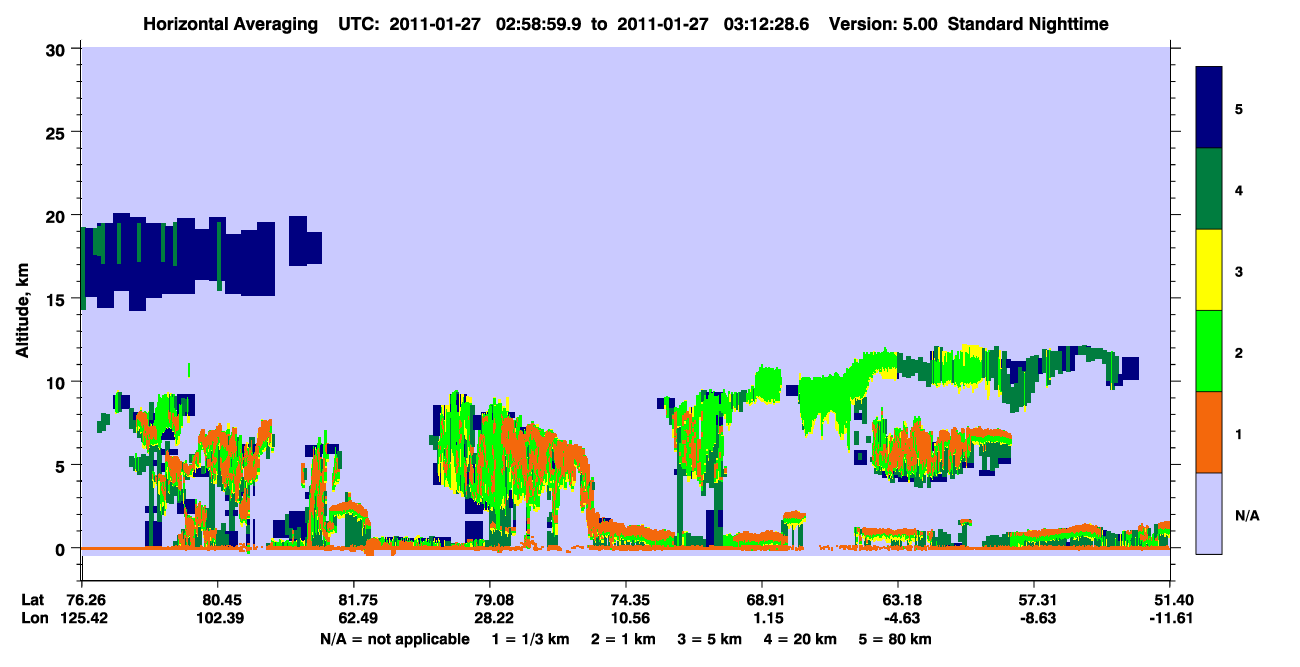This screenshot has height=667, width=1300.
Task: Click the '1 = 1/3 km' caption
Action: 533,639
